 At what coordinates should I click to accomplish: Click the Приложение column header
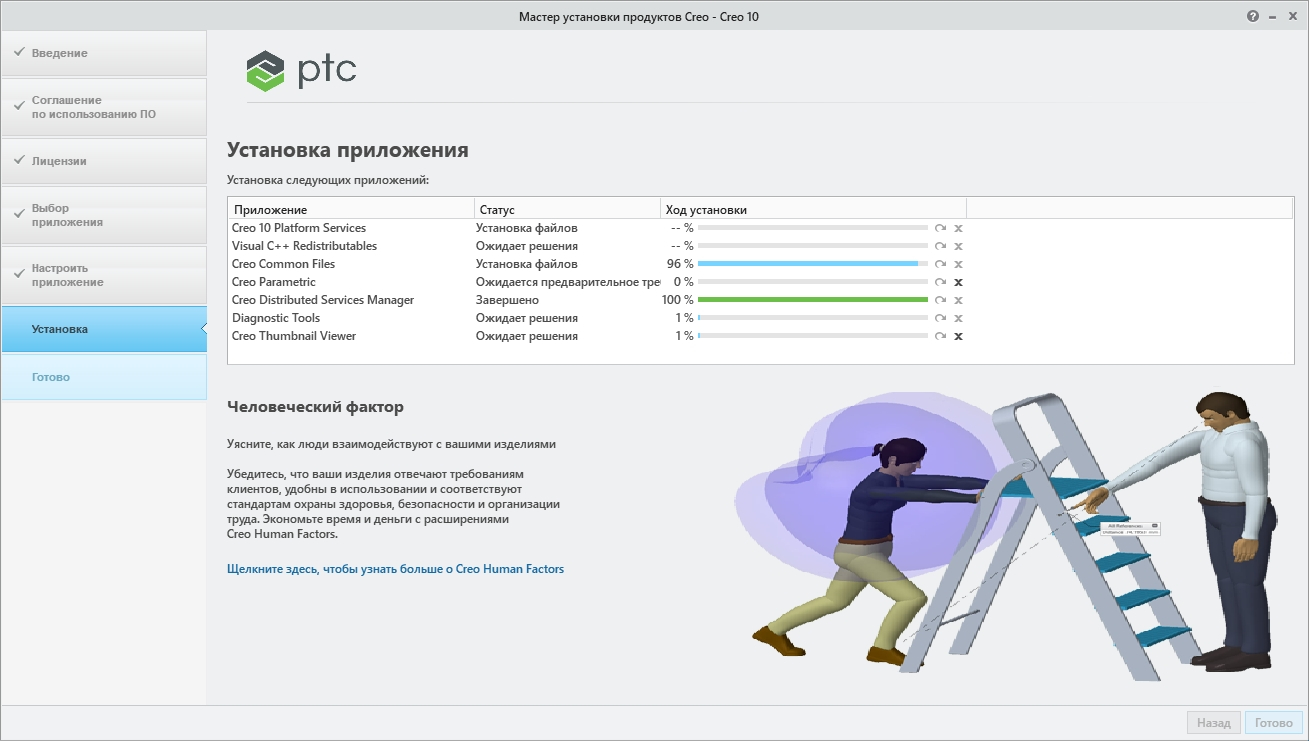tap(351, 210)
